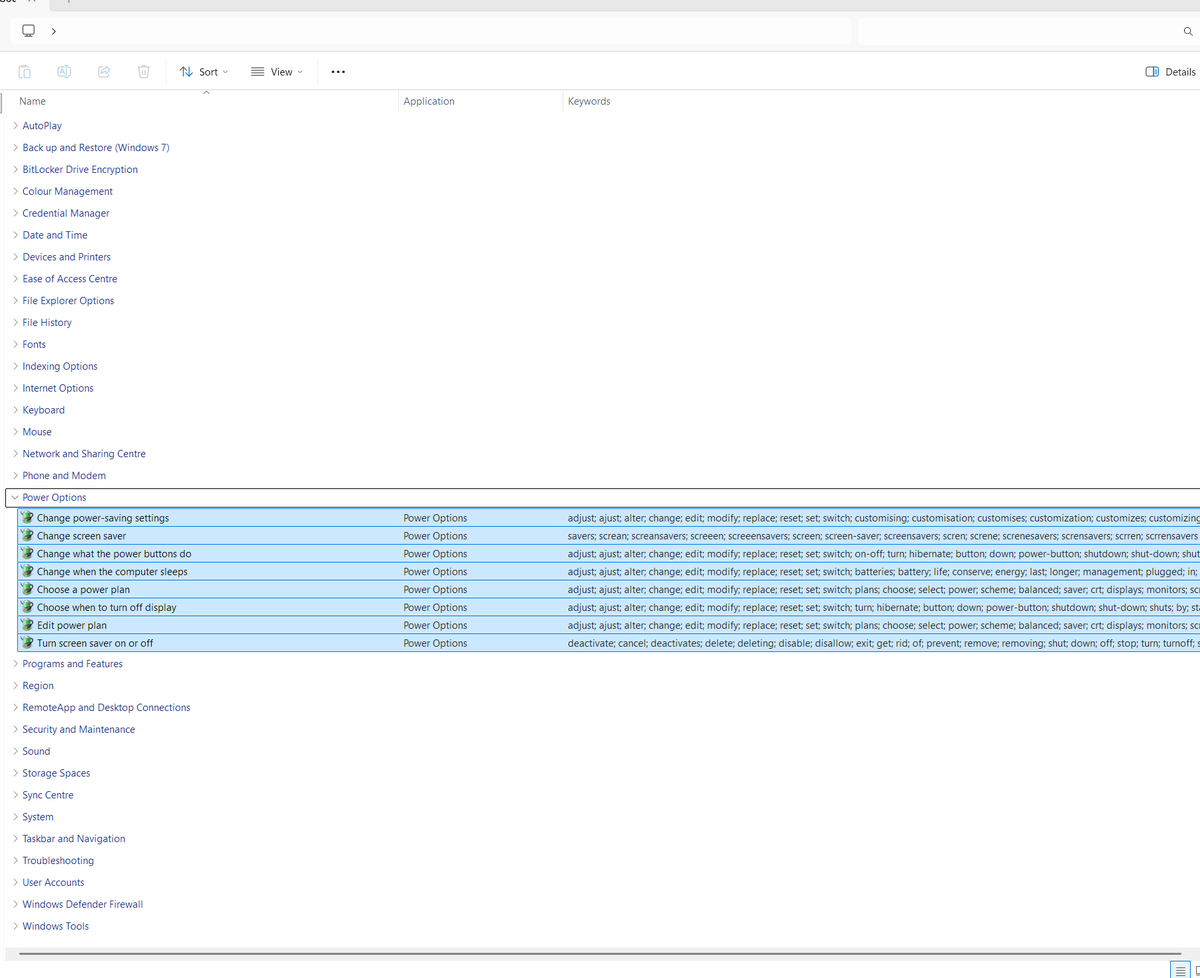Click icon of Turn screen saver on or off

pyautogui.click(x=27, y=644)
